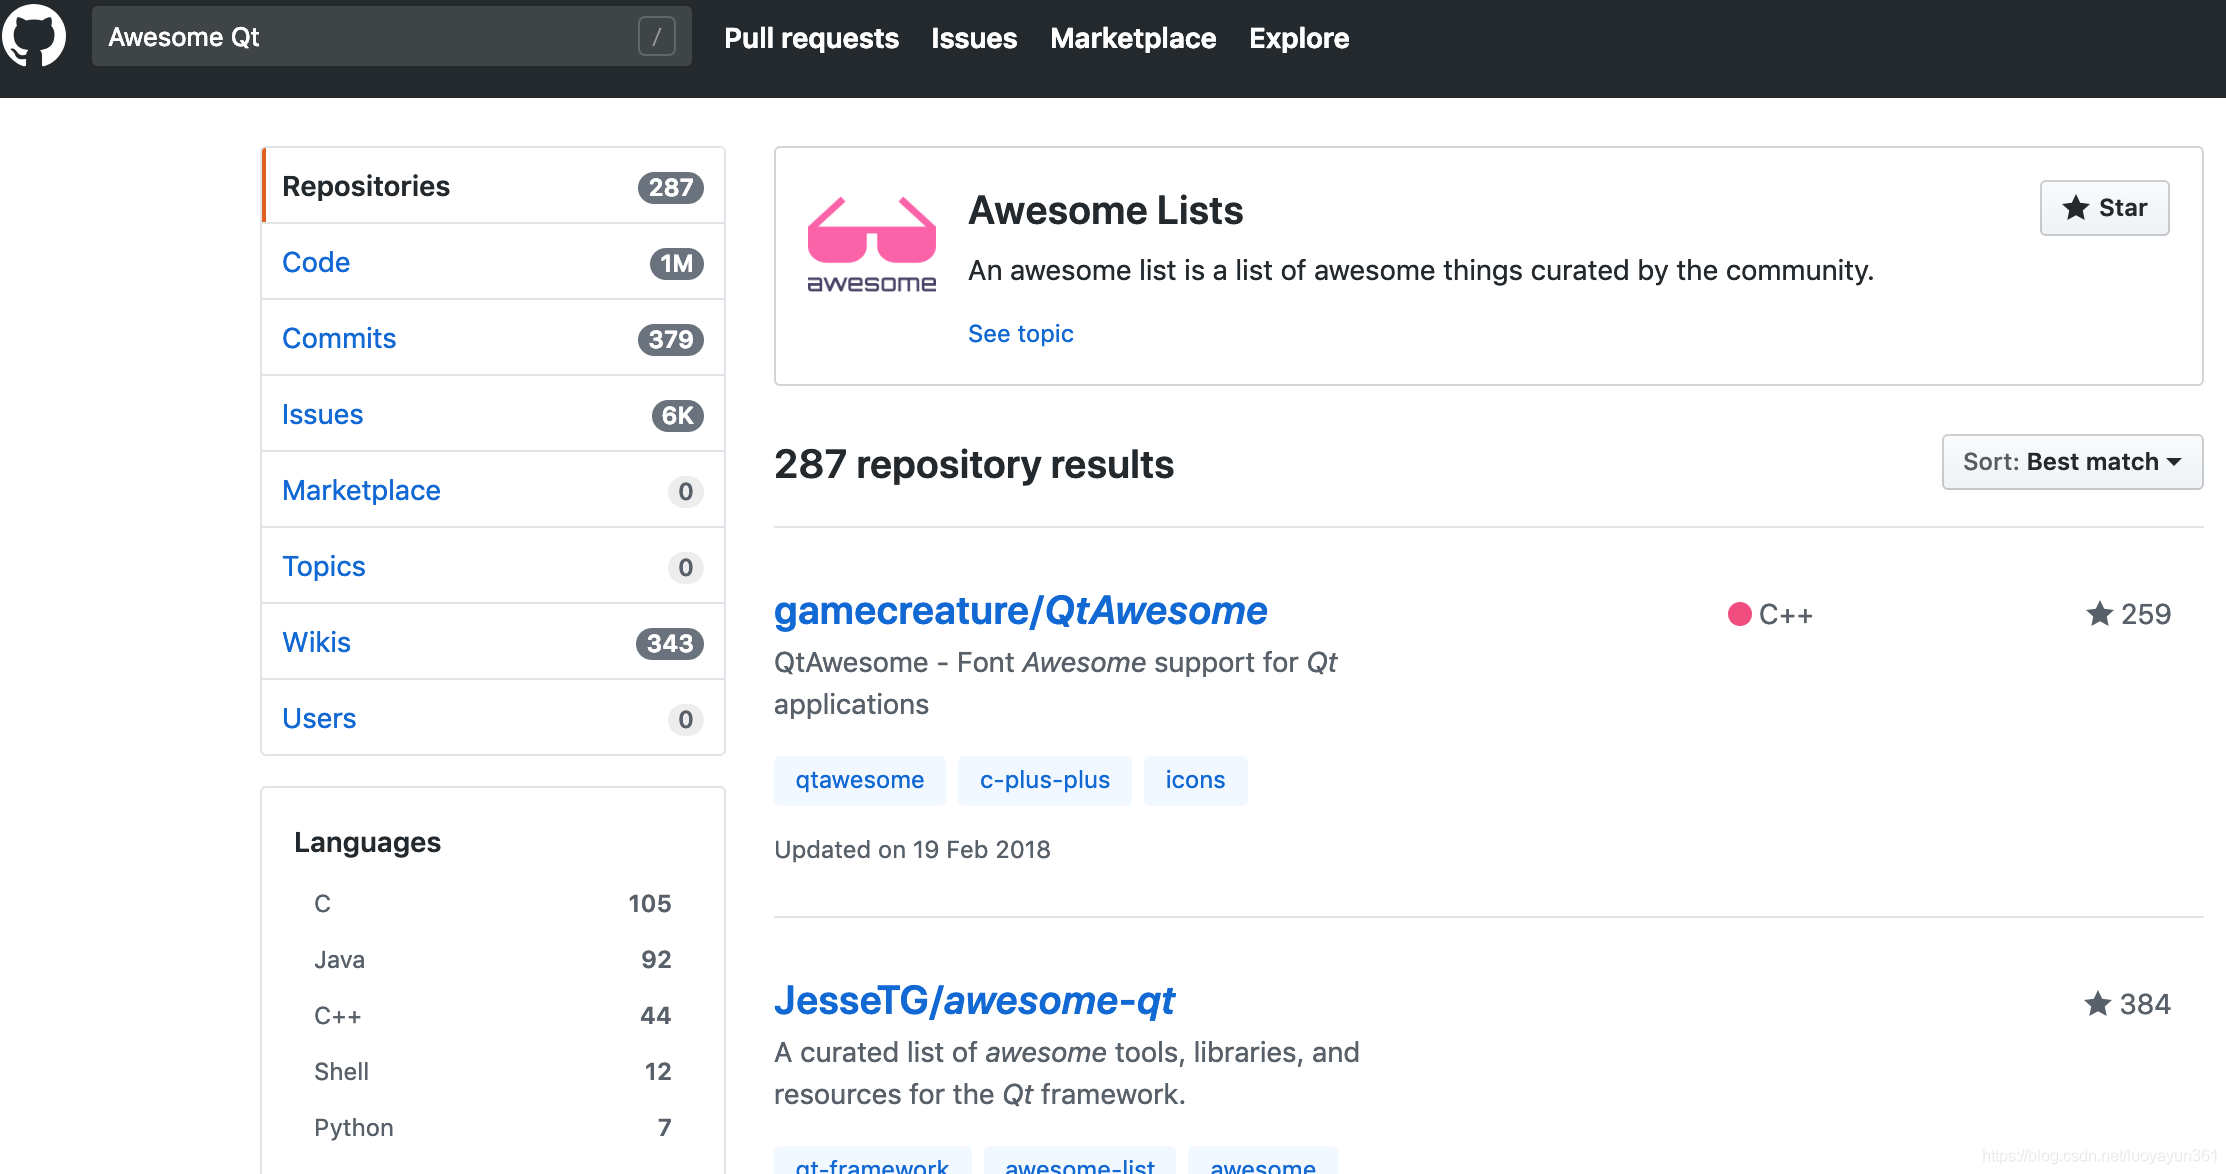Filter results by C++ language in sidebar

coord(492,1015)
